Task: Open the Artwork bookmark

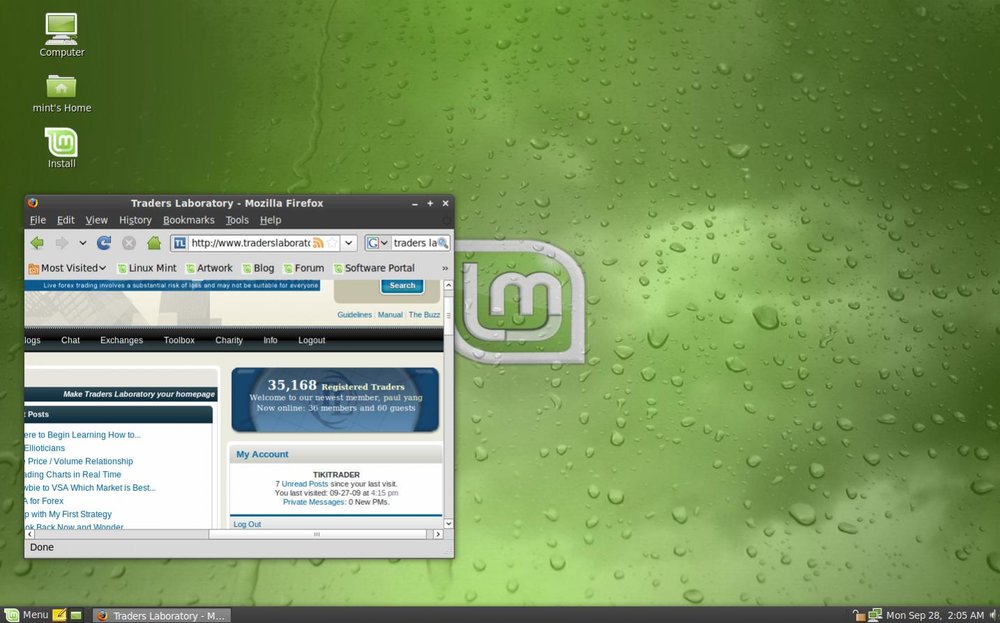Action: tap(209, 268)
